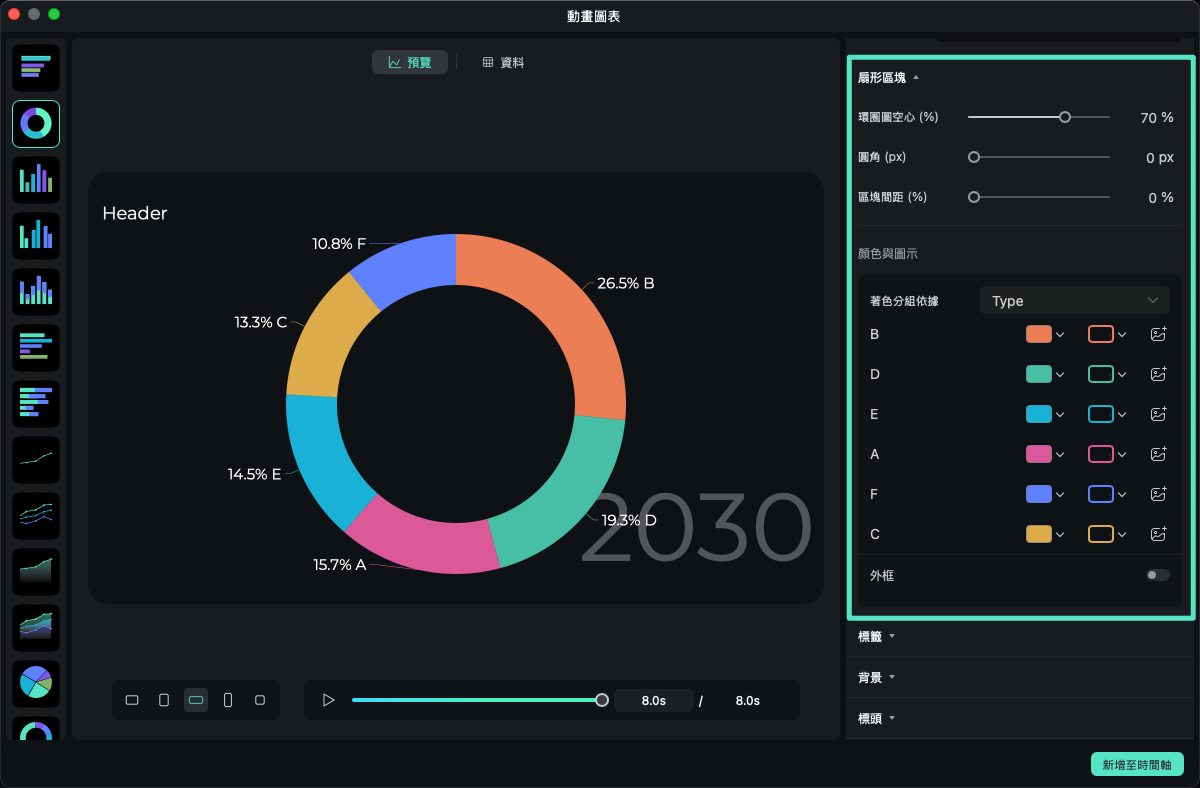Select the pie chart template thumbnail
The width and height of the screenshot is (1200, 788).
coord(36,683)
